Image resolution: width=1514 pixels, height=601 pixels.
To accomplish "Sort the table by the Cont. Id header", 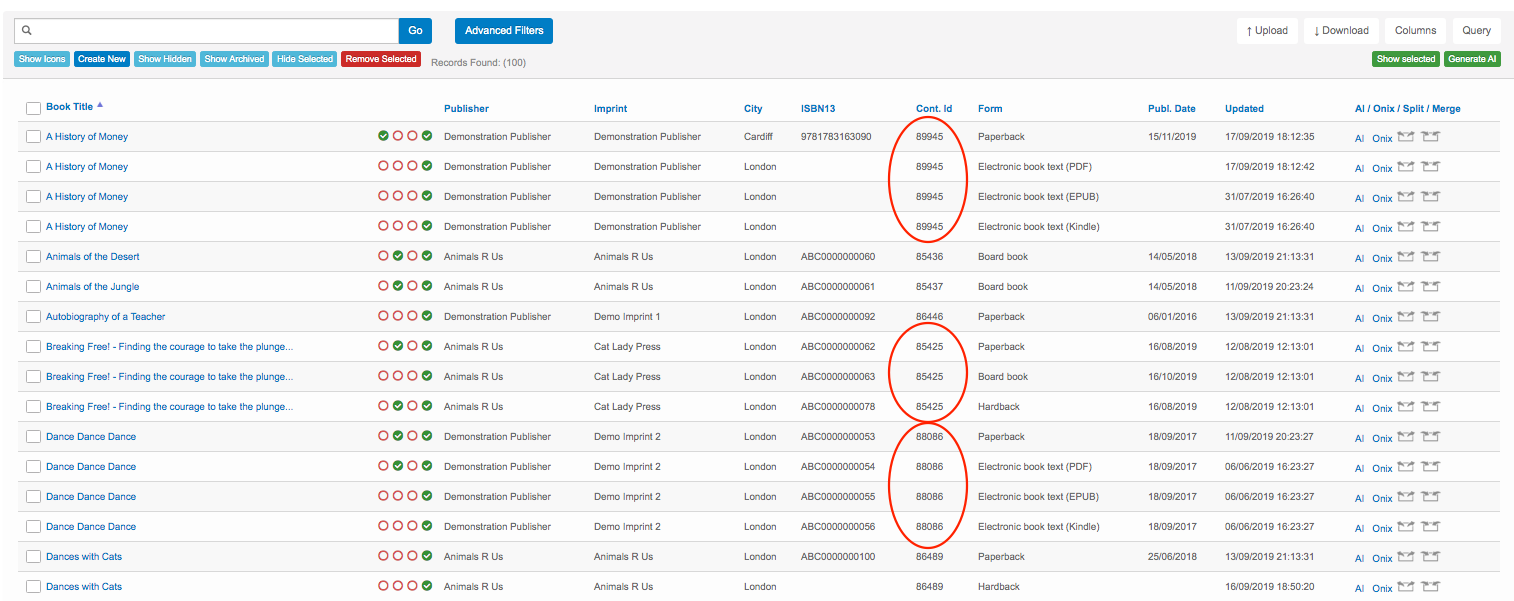I will click(x=934, y=109).
